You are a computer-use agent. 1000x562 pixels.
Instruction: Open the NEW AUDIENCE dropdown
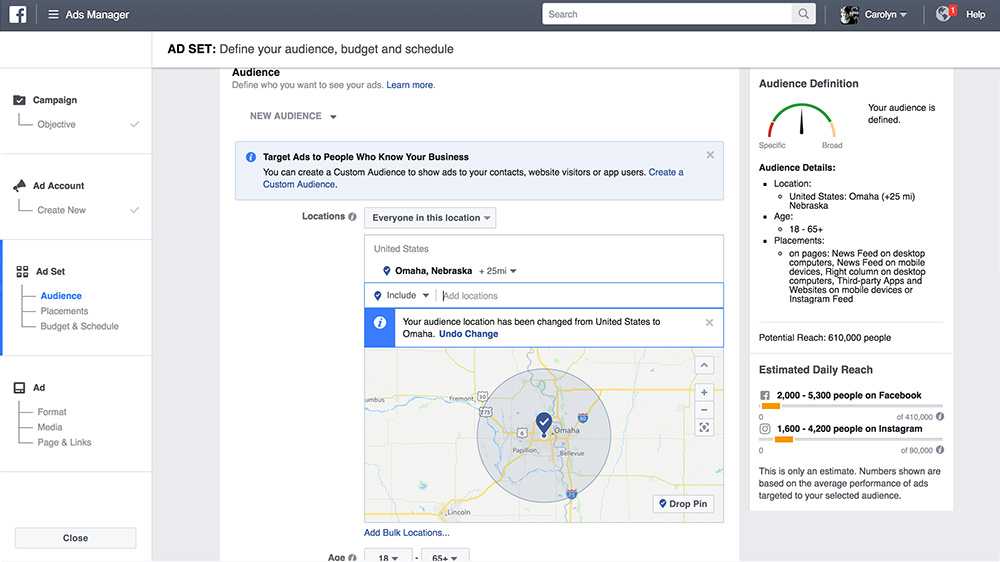(293, 116)
